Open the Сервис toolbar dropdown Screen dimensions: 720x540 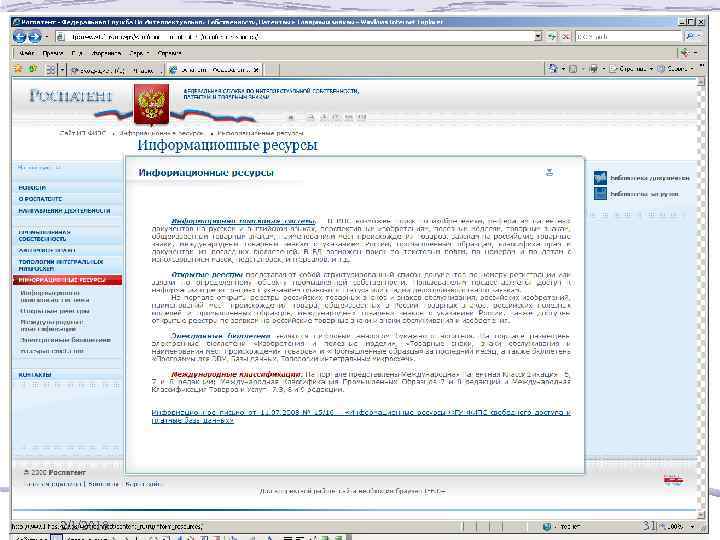(675, 69)
